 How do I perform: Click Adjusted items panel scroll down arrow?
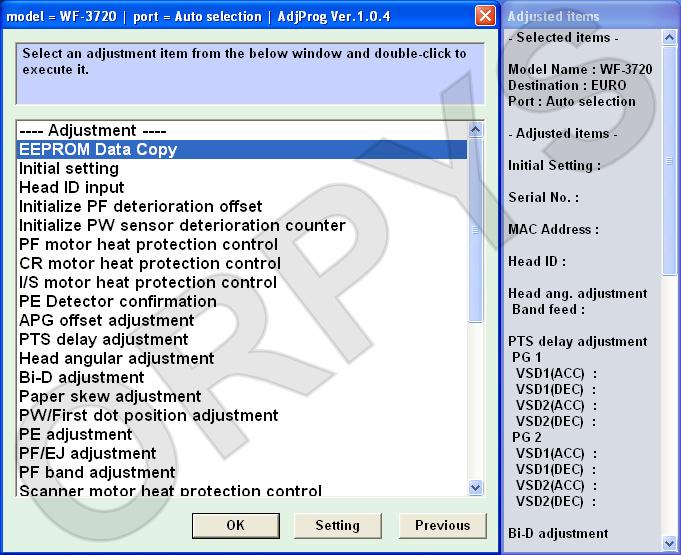click(x=669, y=543)
